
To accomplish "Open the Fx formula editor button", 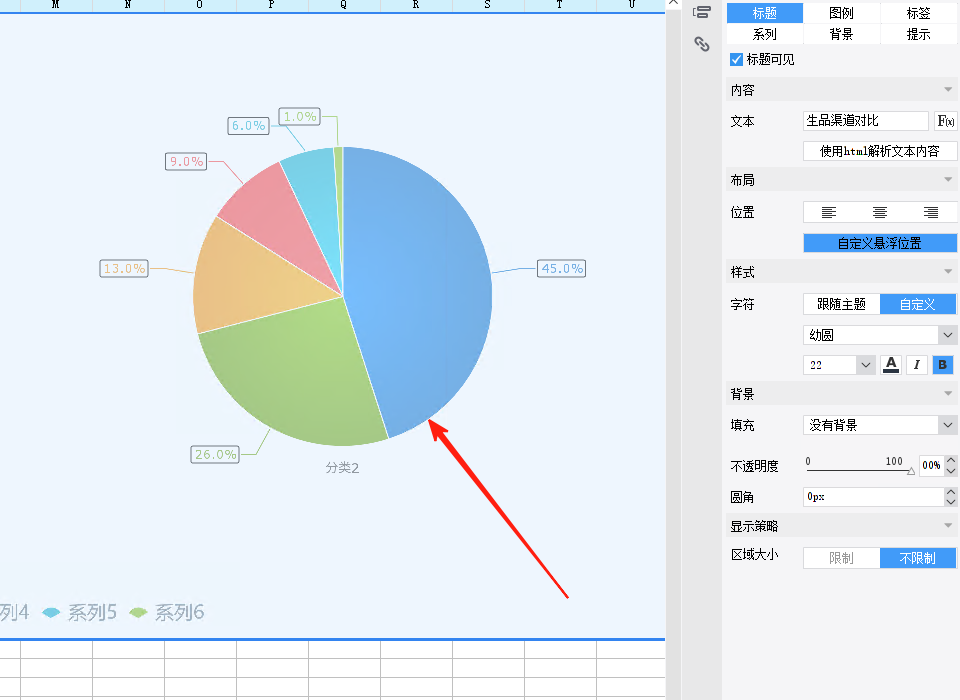I will (945, 121).
